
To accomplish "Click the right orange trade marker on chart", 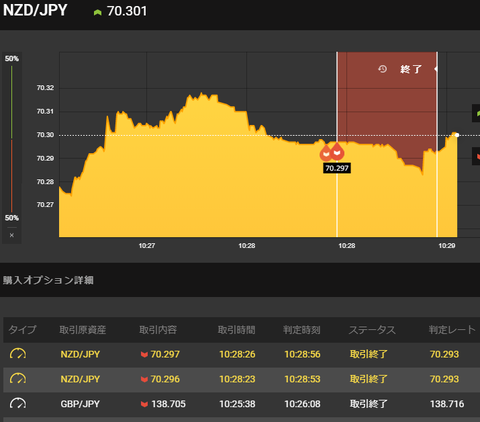I will (338, 152).
